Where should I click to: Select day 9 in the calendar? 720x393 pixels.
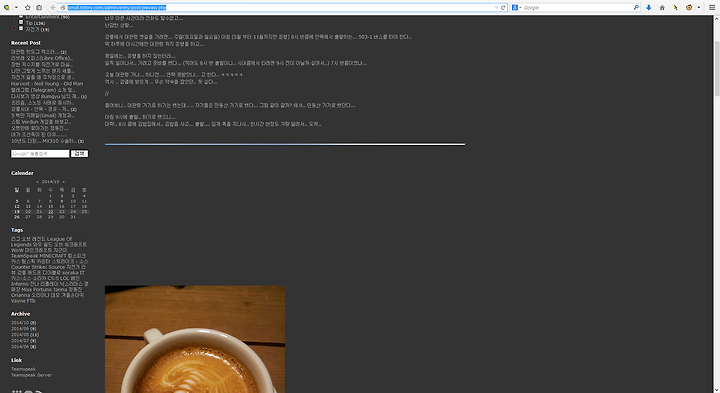tap(62, 201)
